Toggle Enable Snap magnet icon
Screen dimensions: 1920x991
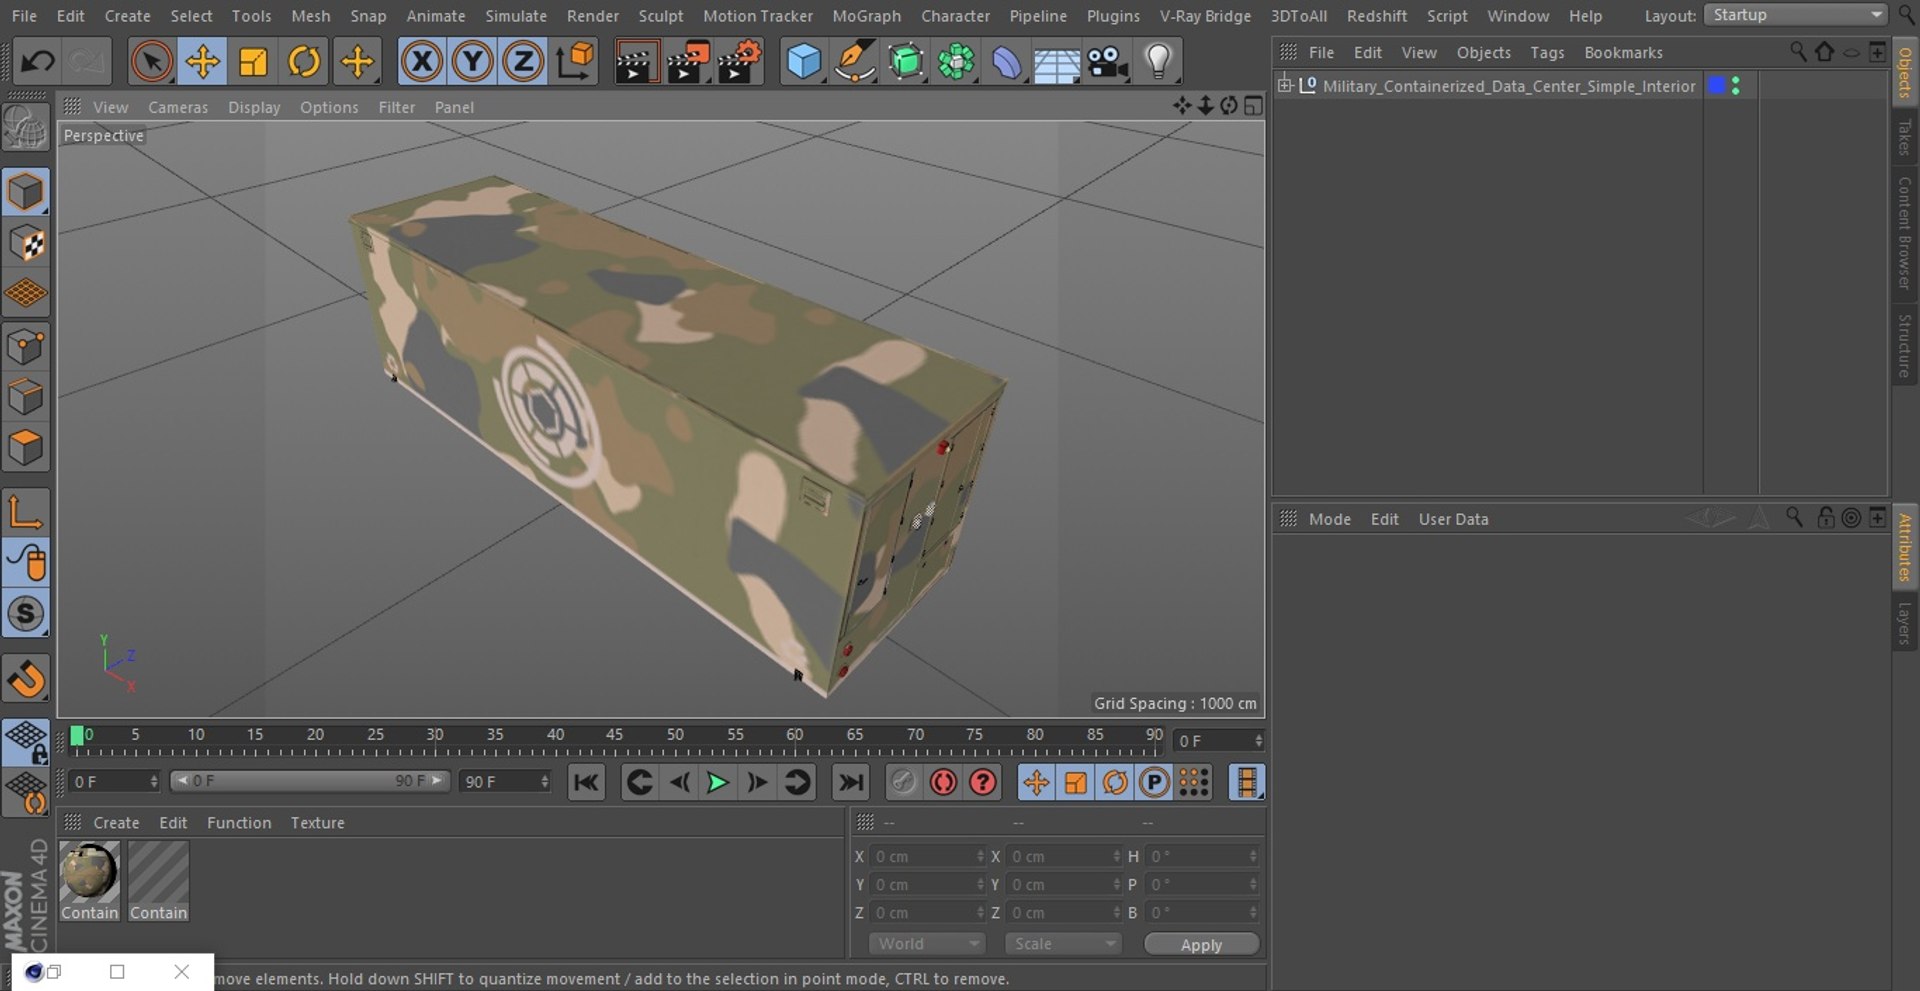click(x=26, y=679)
